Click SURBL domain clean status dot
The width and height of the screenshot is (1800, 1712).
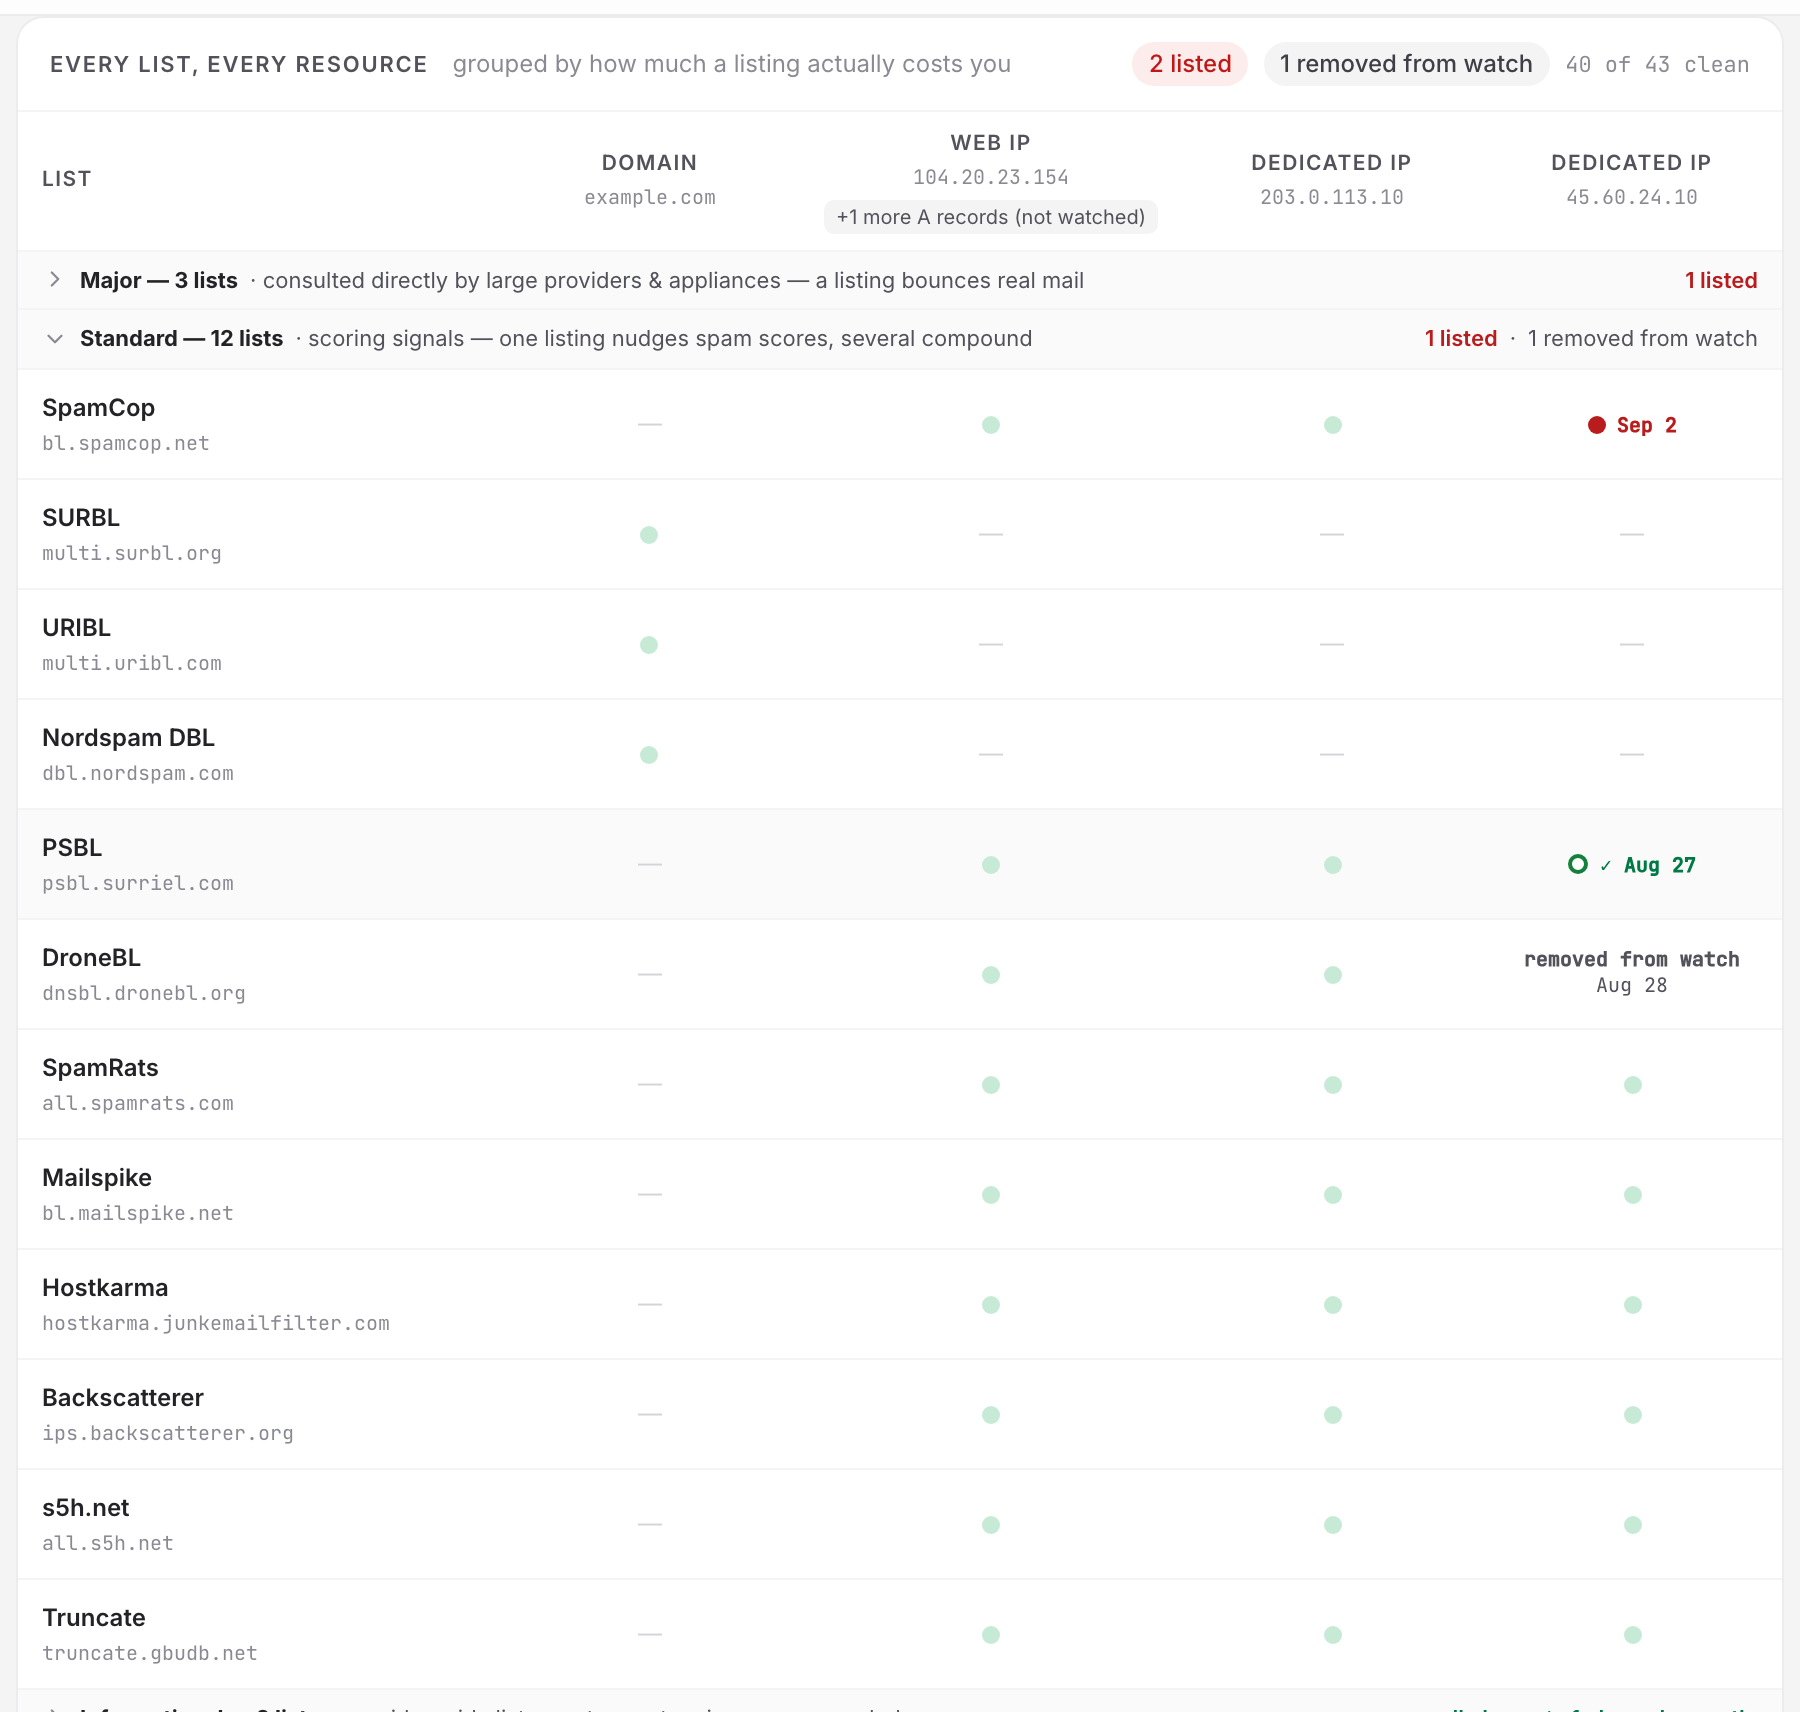[649, 535]
